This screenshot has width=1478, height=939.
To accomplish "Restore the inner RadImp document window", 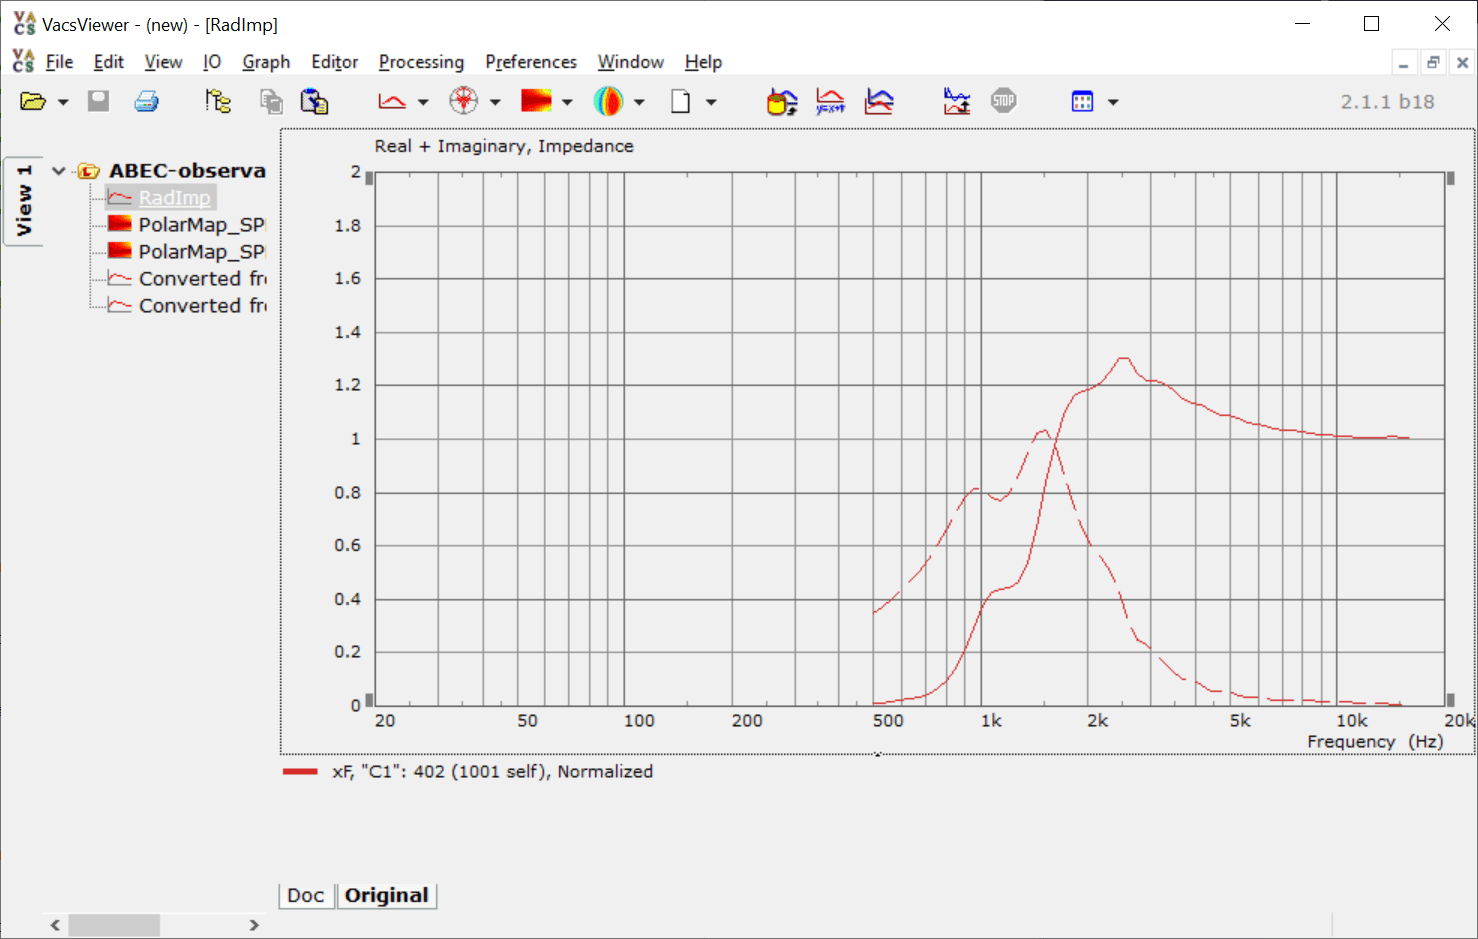I will pyautogui.click(x=1433, y=62).
